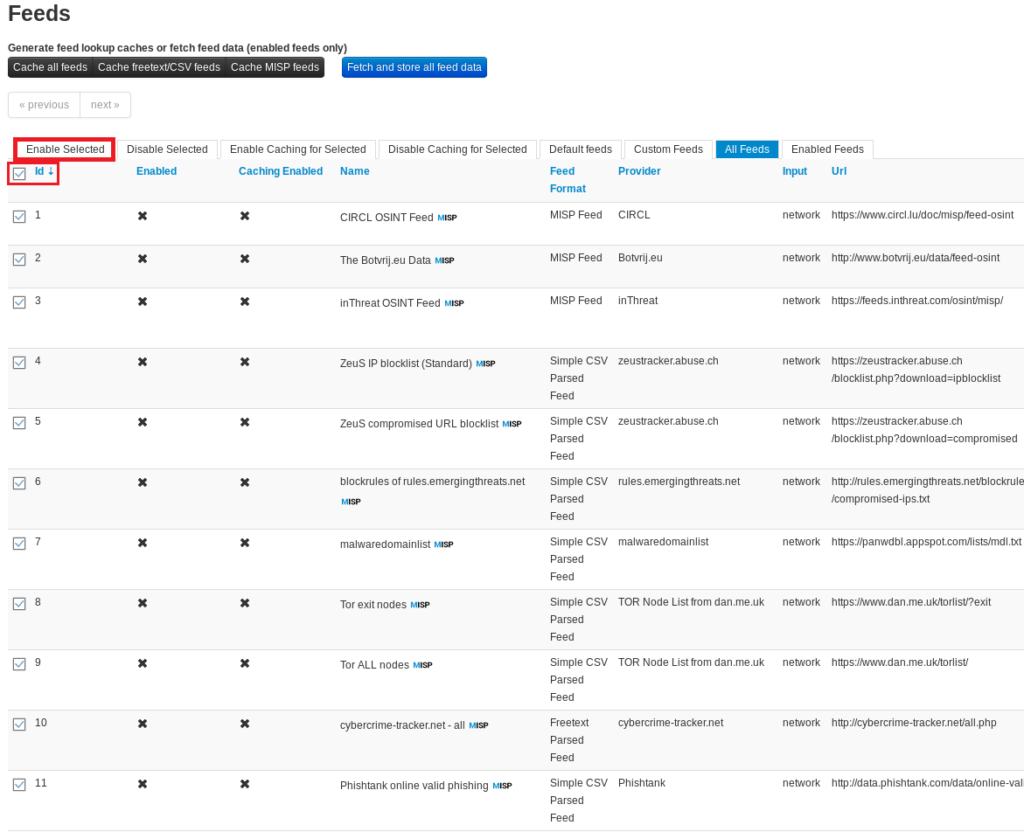
Task: Go to the next page
Action: [104, 105]
